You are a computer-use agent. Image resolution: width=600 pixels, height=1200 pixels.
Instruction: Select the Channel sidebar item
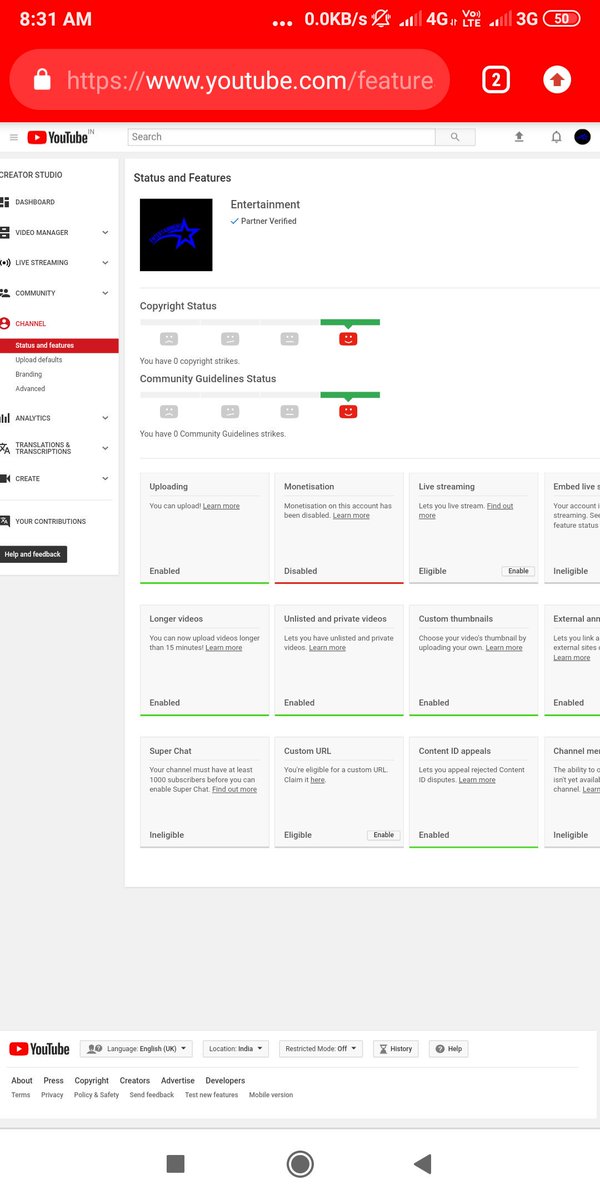click(x=30, y=324)
